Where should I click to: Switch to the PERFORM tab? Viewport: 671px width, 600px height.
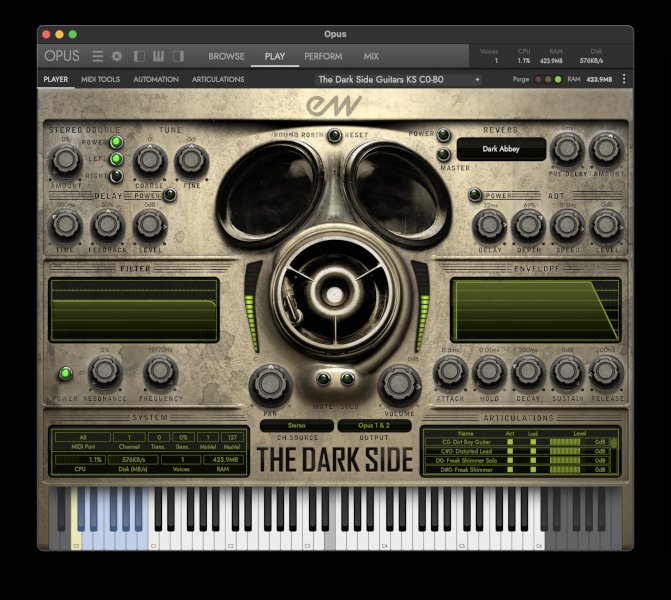tap(323, 56)
